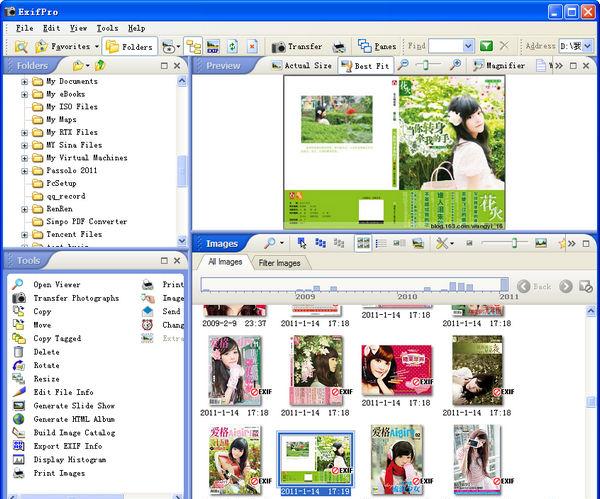This screenshot has width=600, height=499.
Task: Open the Favorites dropdown arrow
Action: point(96,46)
